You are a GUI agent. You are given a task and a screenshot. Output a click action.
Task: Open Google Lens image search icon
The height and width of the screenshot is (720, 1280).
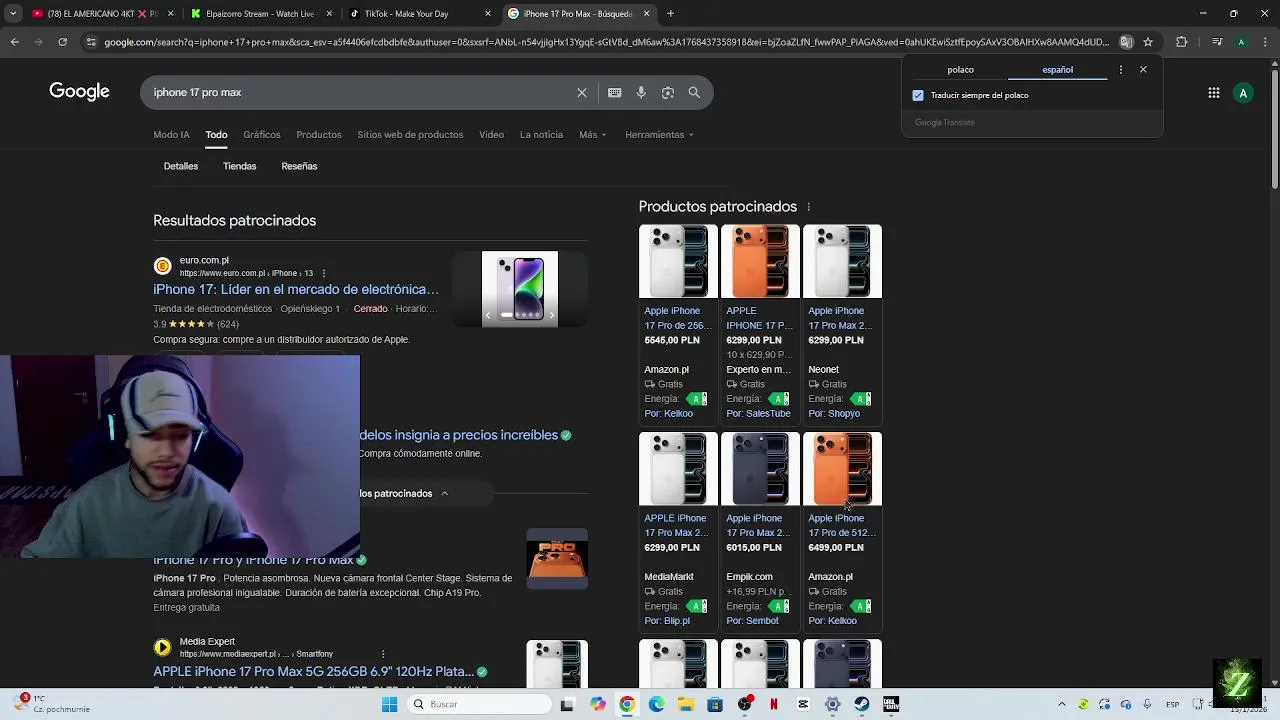click(x=667, y=92)
